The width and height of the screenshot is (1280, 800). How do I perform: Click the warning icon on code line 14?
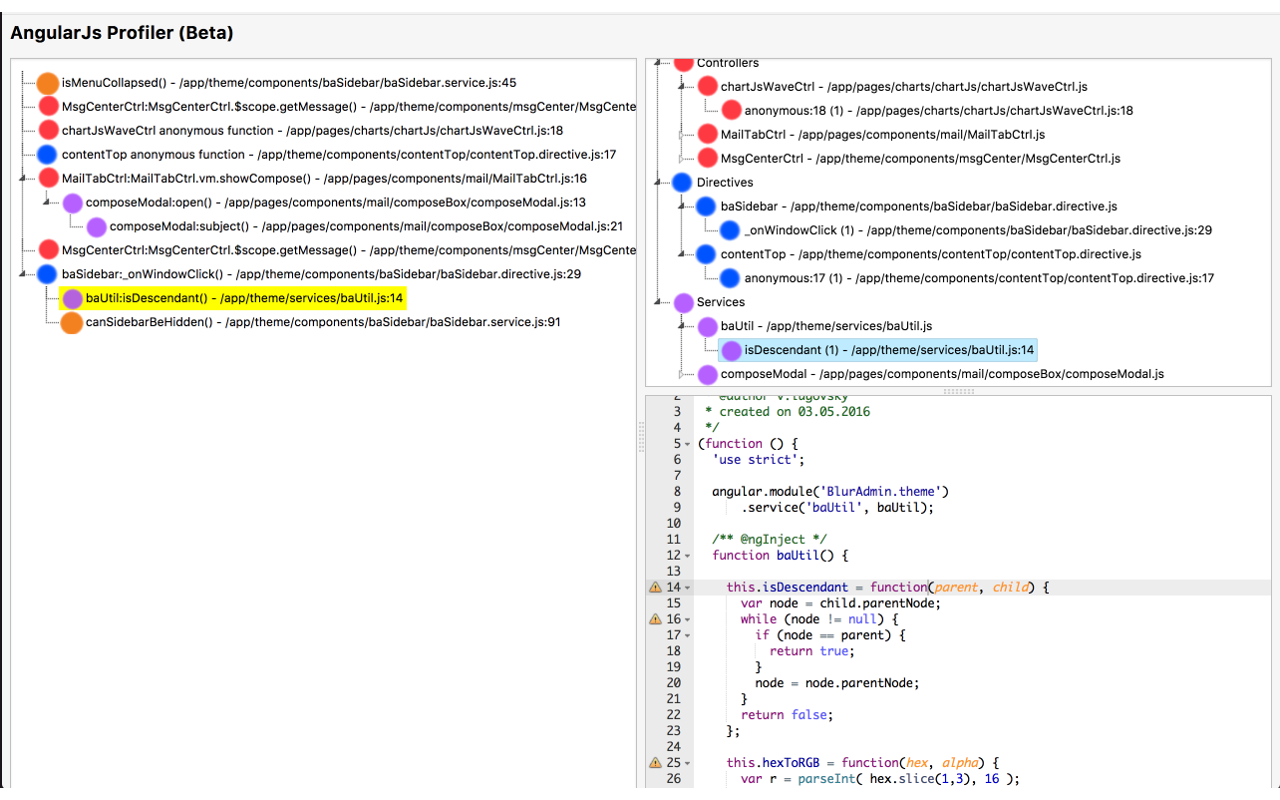(x=654, y=587)
